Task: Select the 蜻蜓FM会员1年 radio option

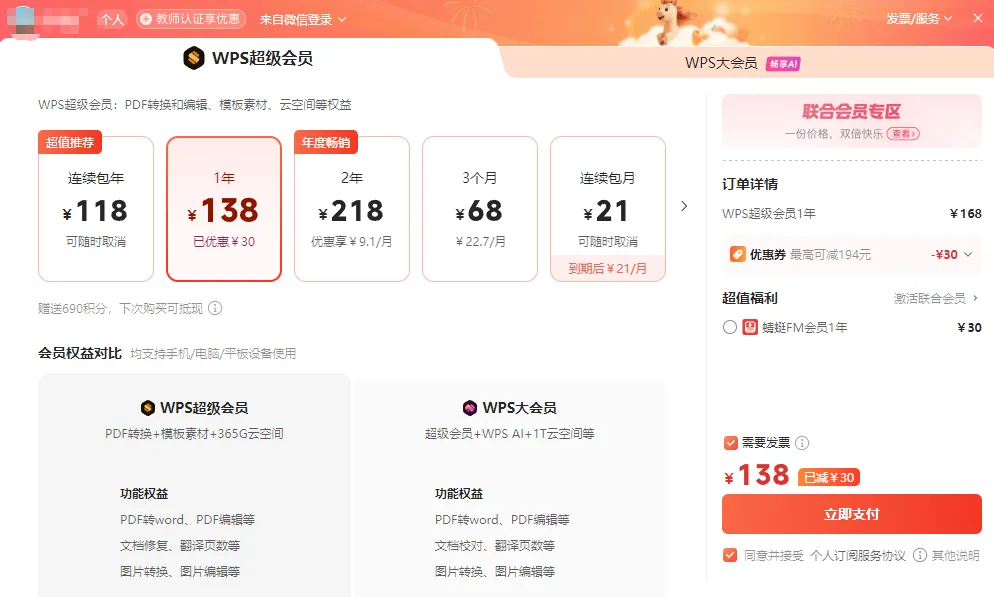Action: (730, 327)
